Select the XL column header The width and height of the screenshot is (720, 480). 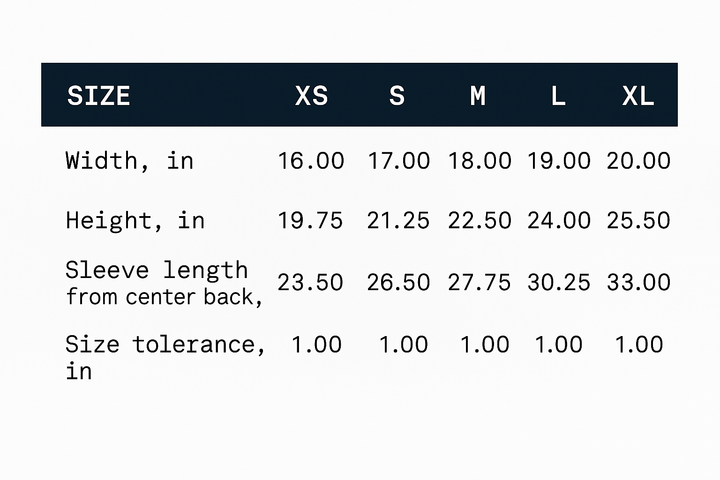[x=638, y=96]
